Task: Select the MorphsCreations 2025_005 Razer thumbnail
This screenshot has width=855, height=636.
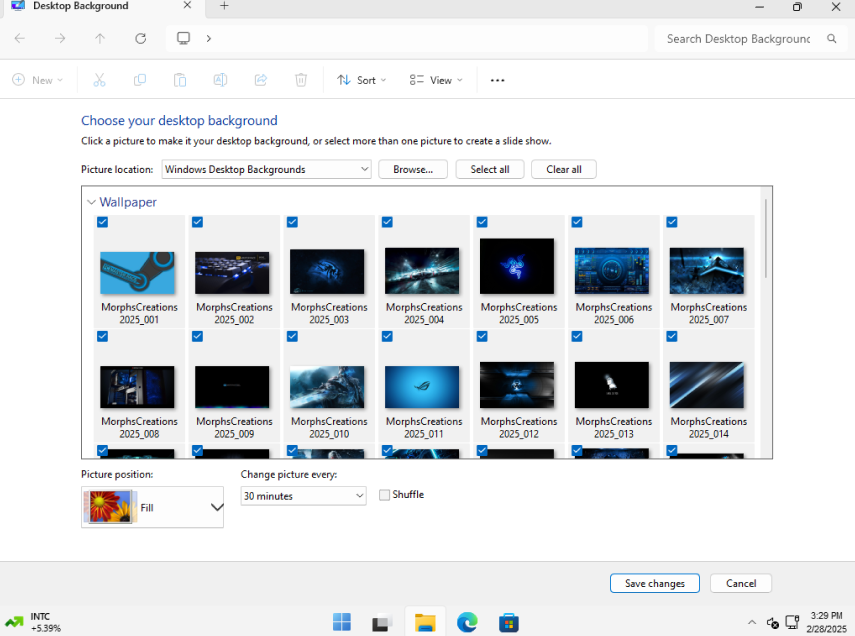Action: click(x=517, y=266)
